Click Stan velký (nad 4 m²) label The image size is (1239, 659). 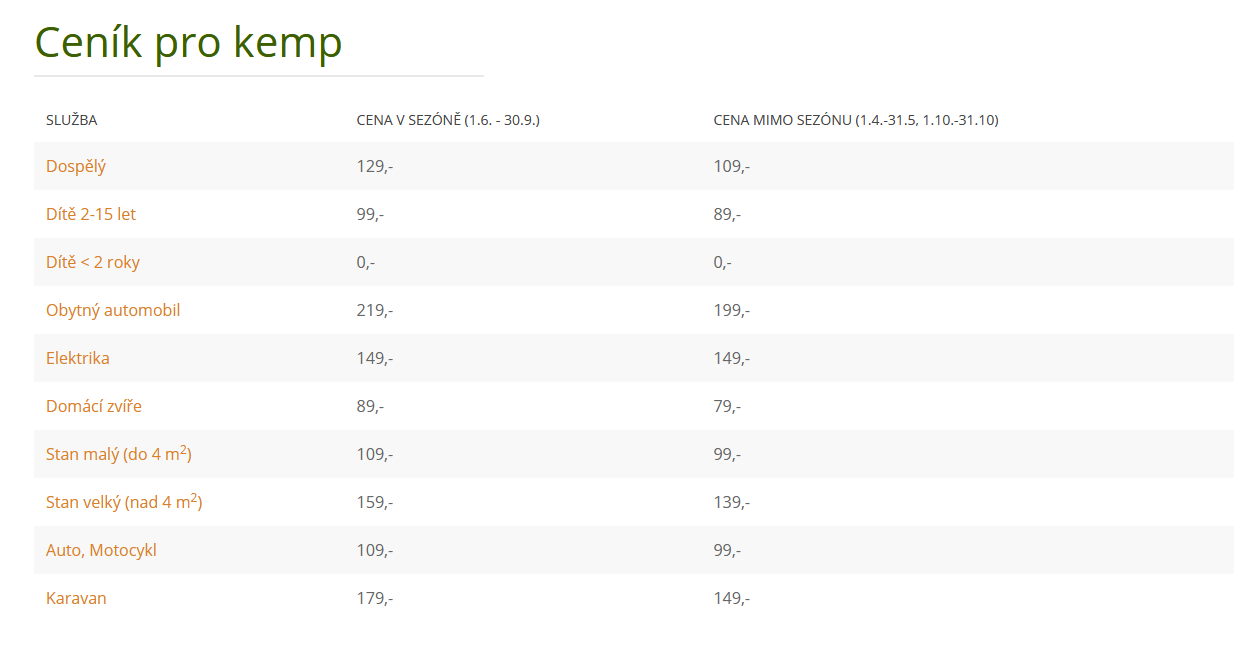click(x=124, y=502)
